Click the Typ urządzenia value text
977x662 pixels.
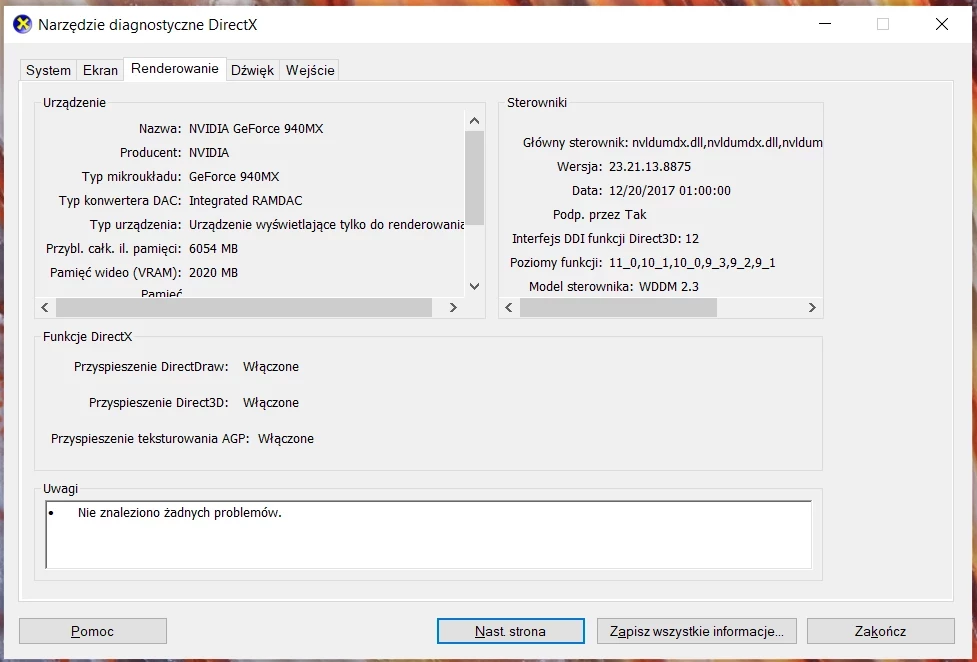[x=326, y=225]
